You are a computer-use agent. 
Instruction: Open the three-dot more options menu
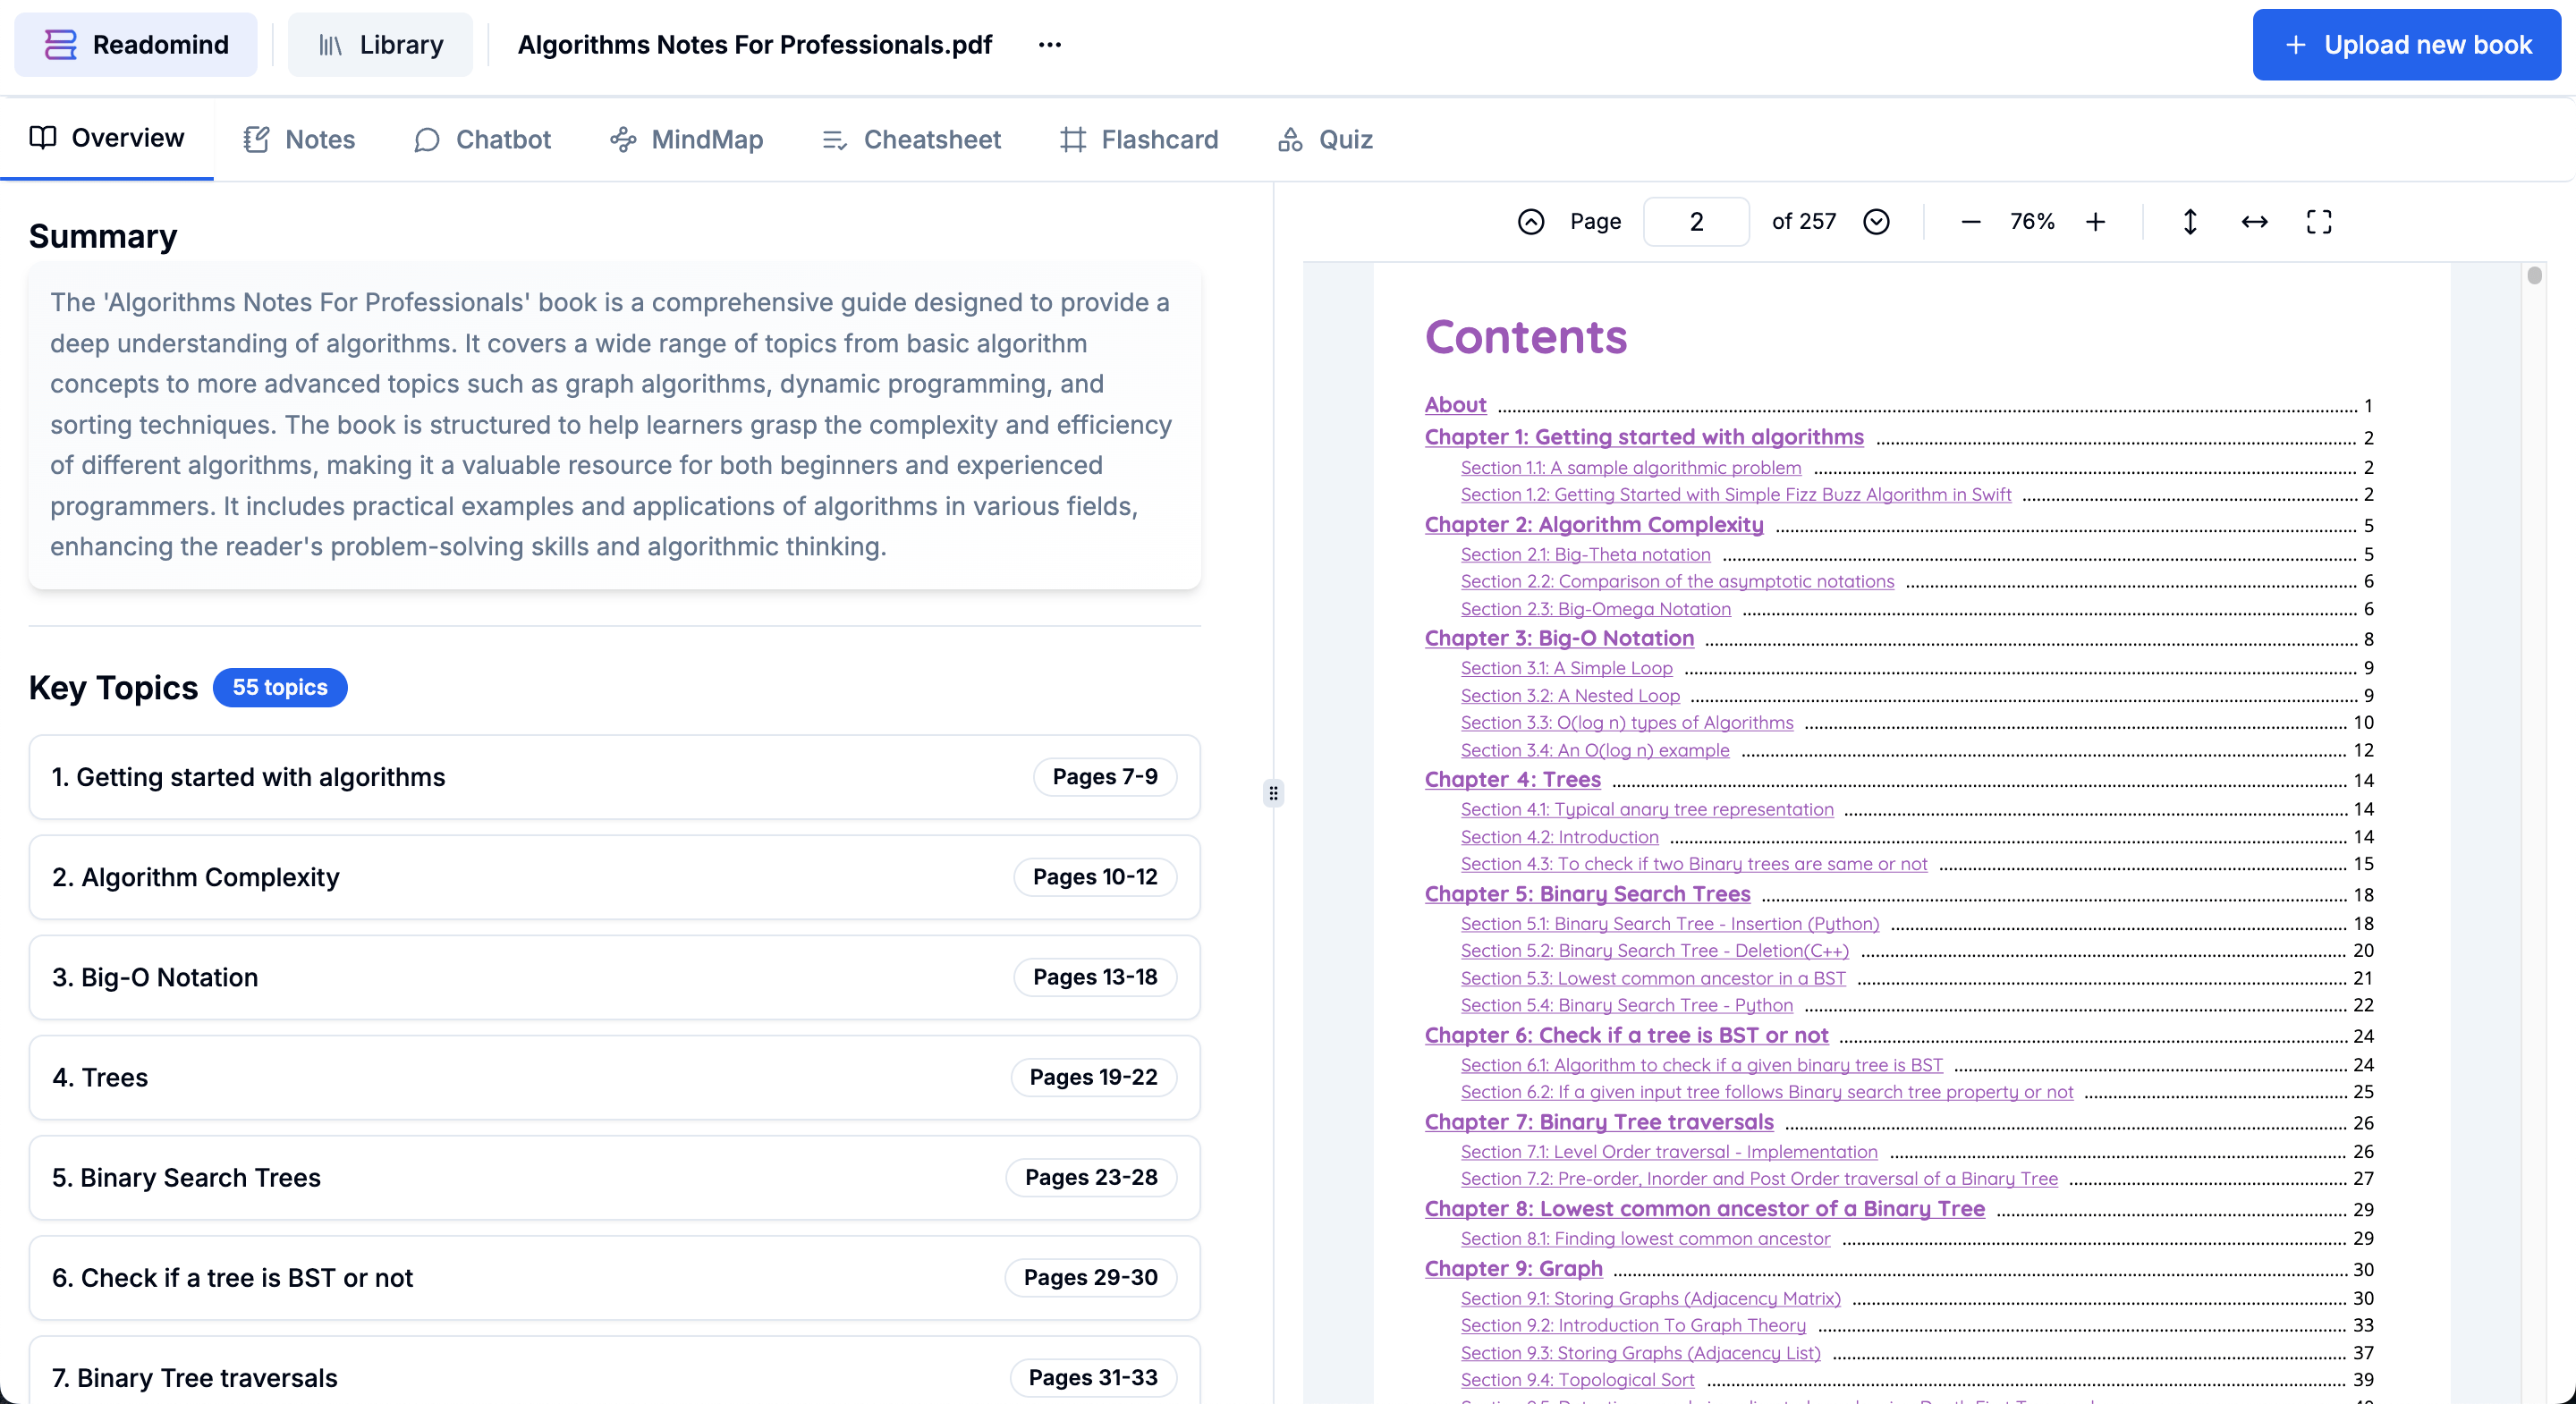(1049, 45)
